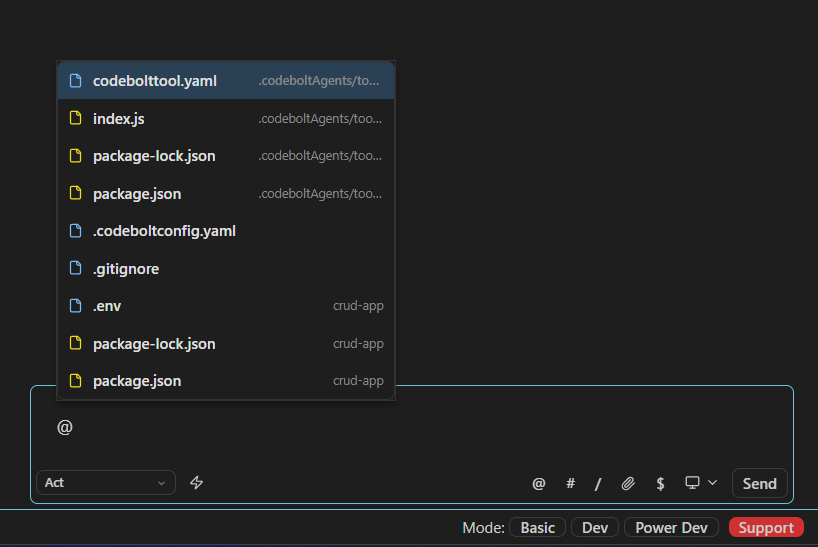Click yellow file icon of index.js
This screenshot has height=547, width=818.
76,118
